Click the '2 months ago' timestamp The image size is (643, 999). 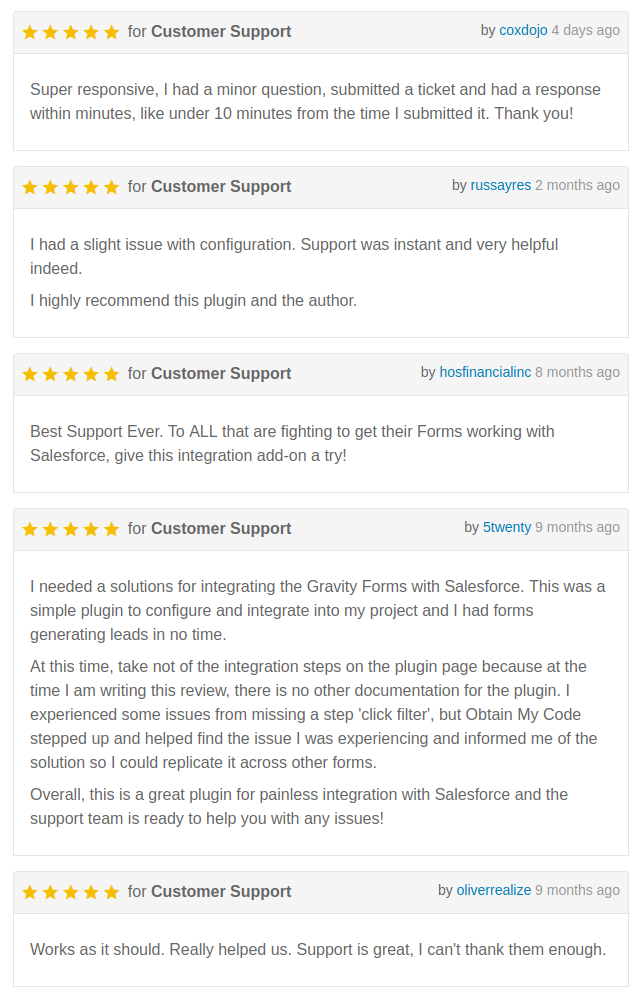click(577, 185)
